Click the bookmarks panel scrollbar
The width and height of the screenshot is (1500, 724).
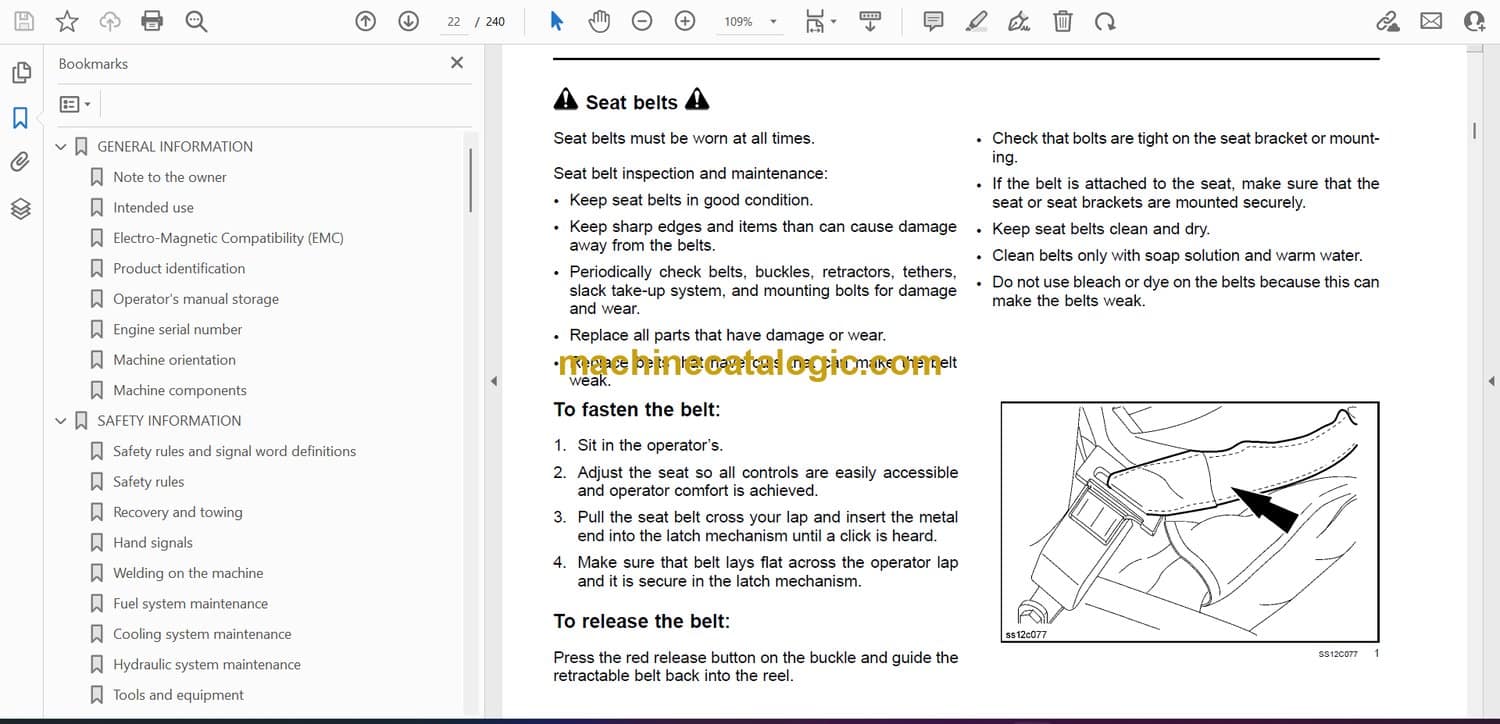[x=470, y=180]
